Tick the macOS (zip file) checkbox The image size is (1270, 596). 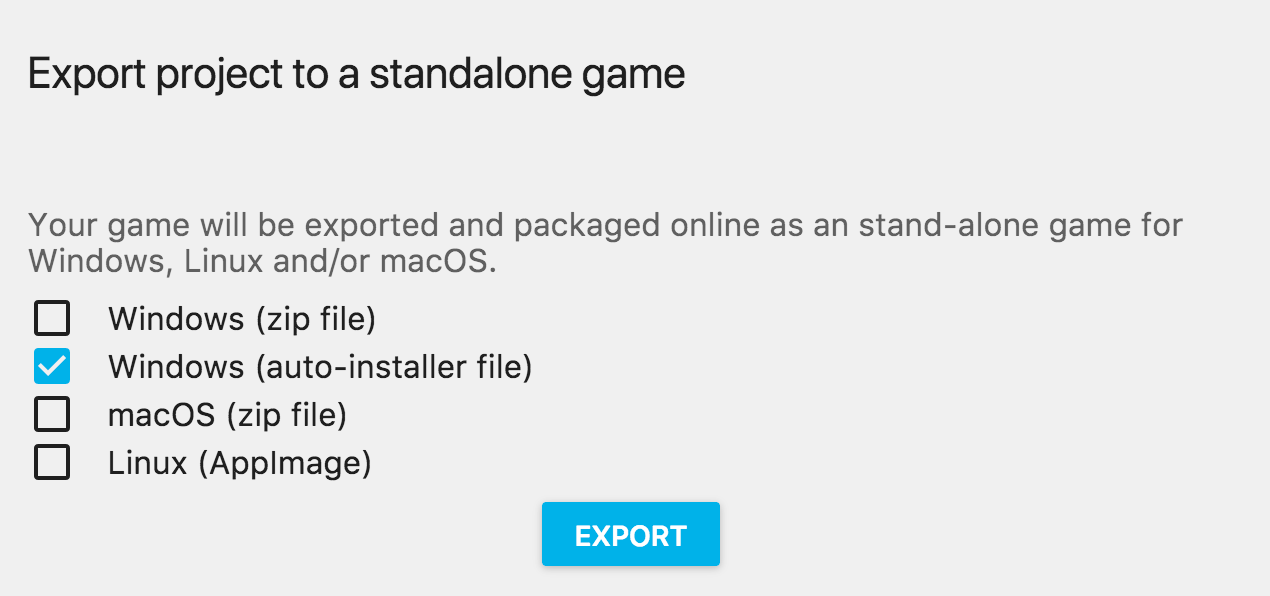[x=52, y=414]
